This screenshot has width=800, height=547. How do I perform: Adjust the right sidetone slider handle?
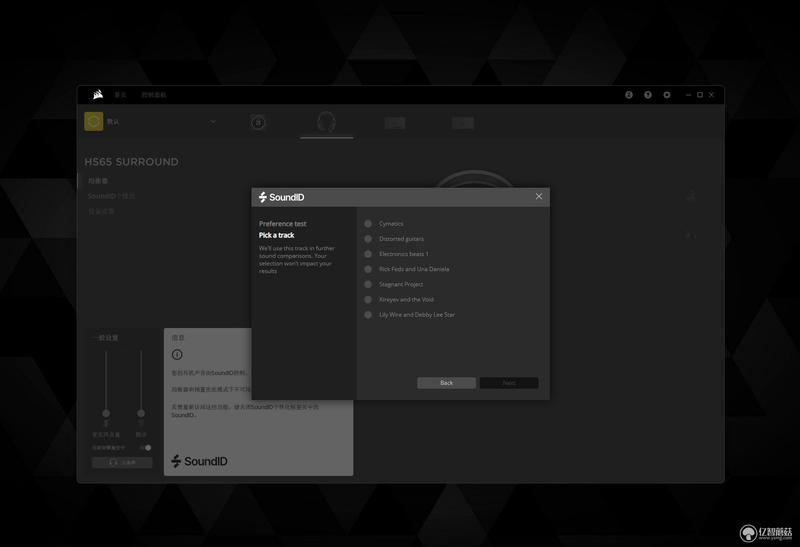pyautogui.click(x=141, y=413)
